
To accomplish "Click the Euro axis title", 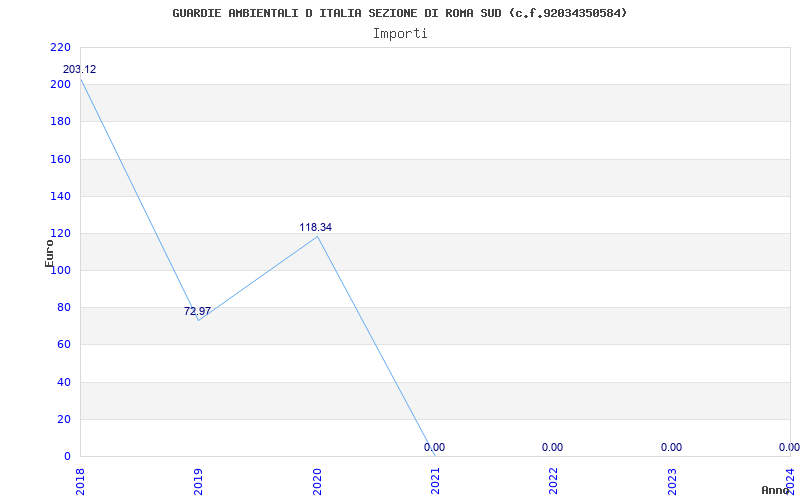I will 49,254.
